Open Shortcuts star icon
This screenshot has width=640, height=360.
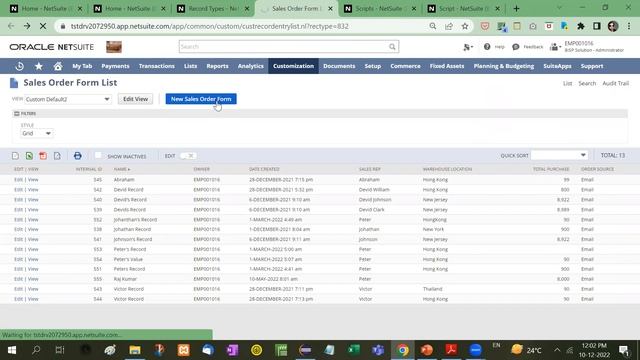(39, 66)
